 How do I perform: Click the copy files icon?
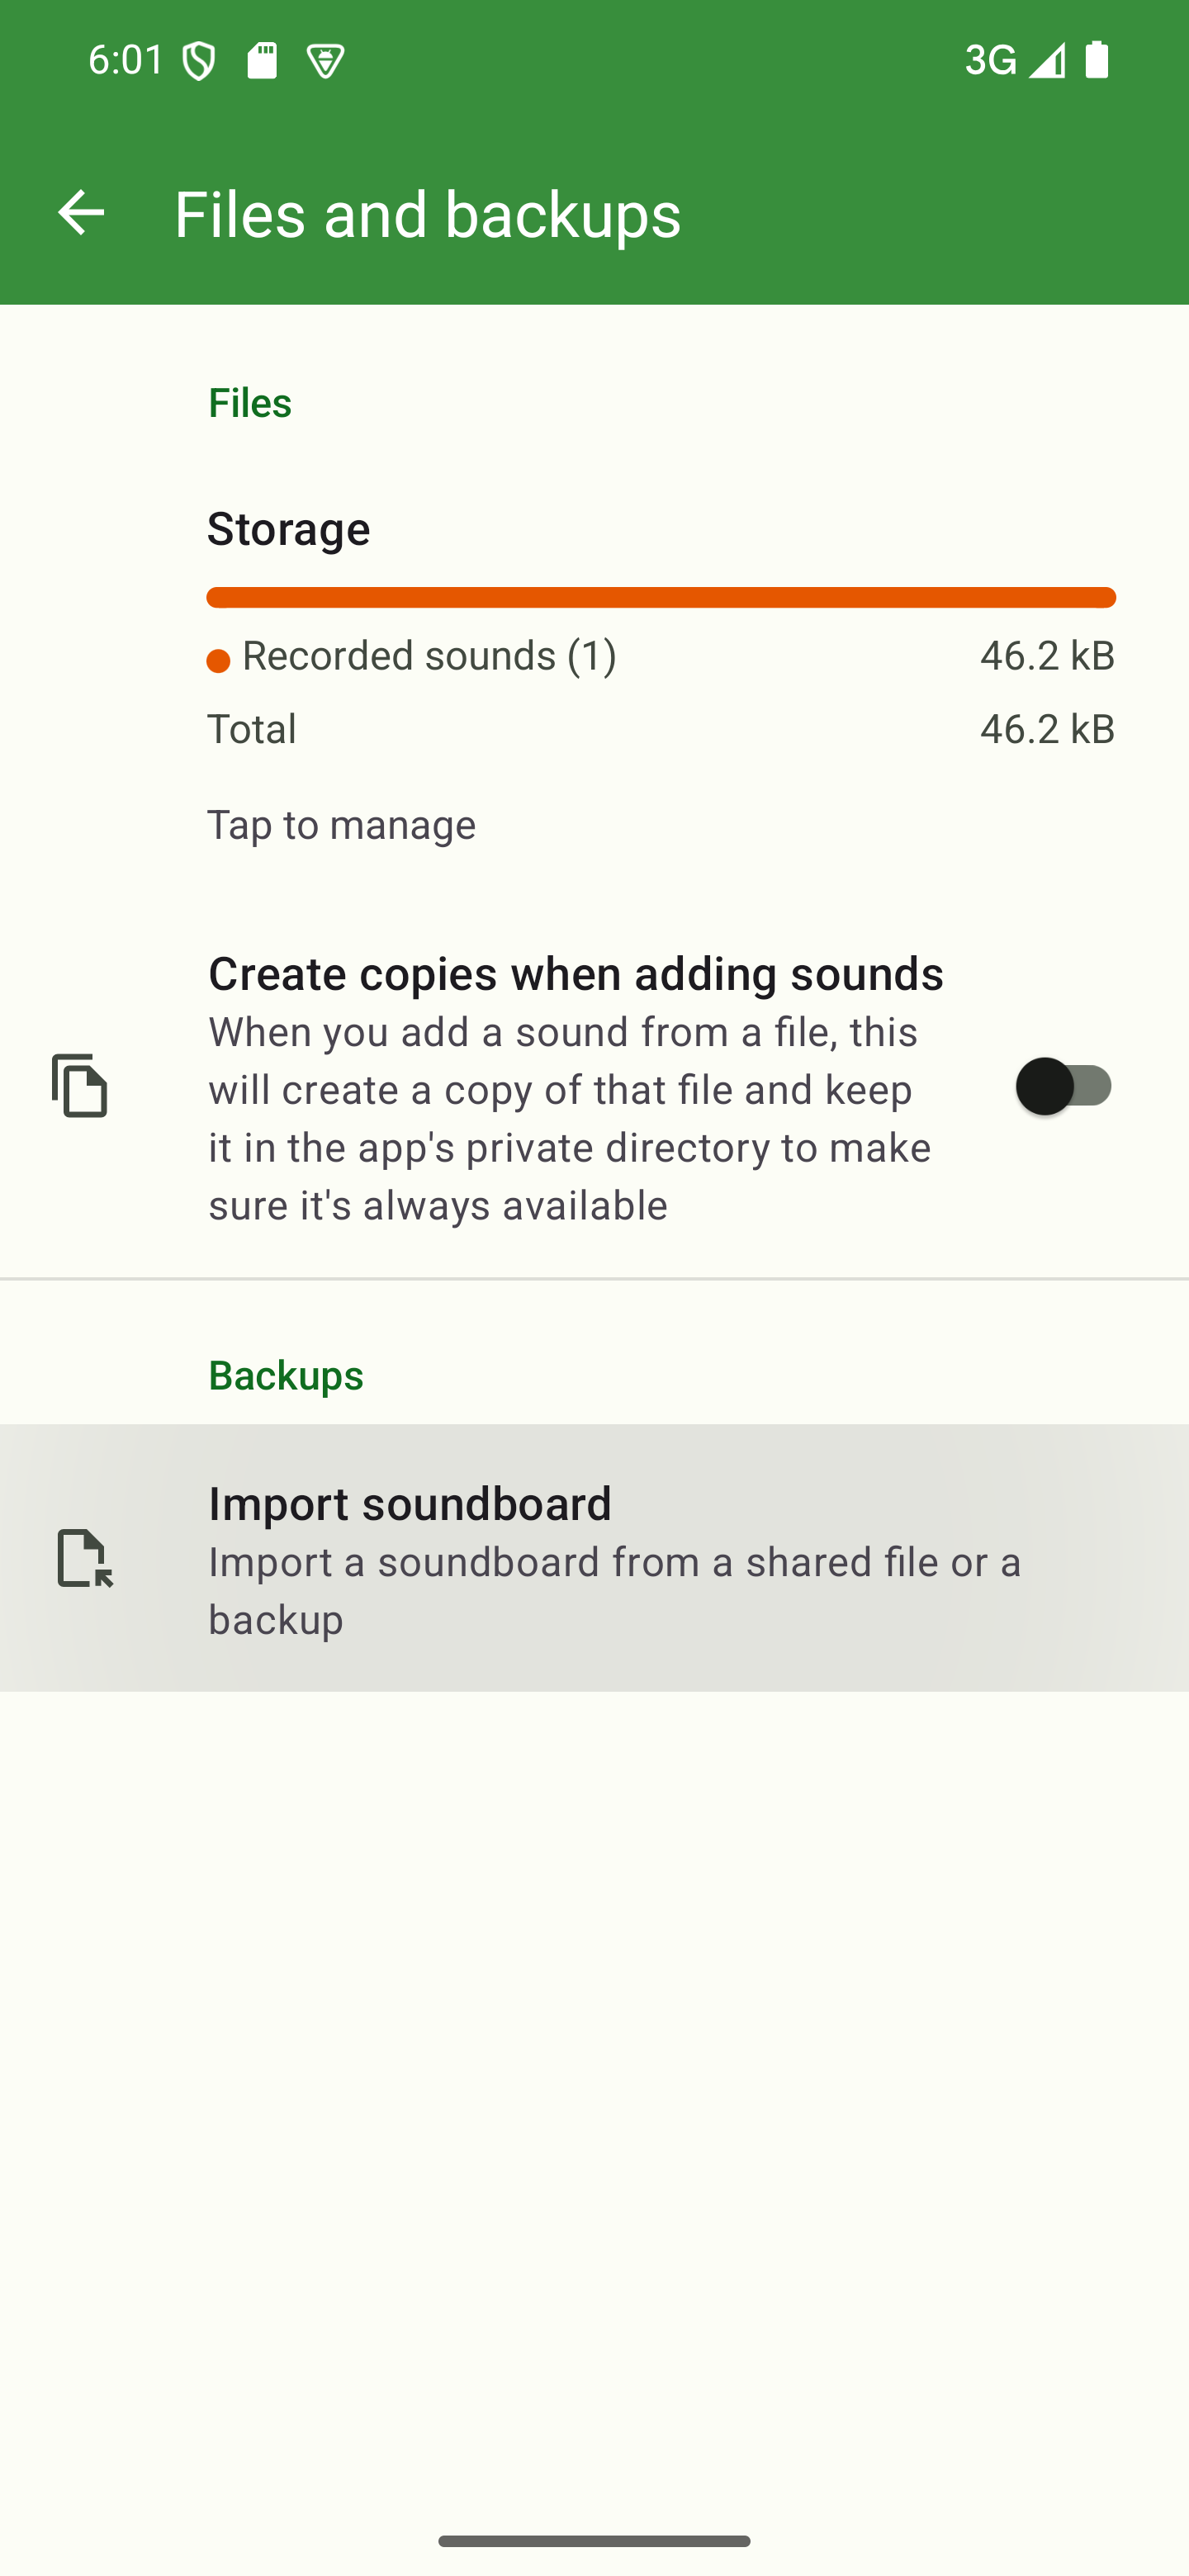(80, 1086)
